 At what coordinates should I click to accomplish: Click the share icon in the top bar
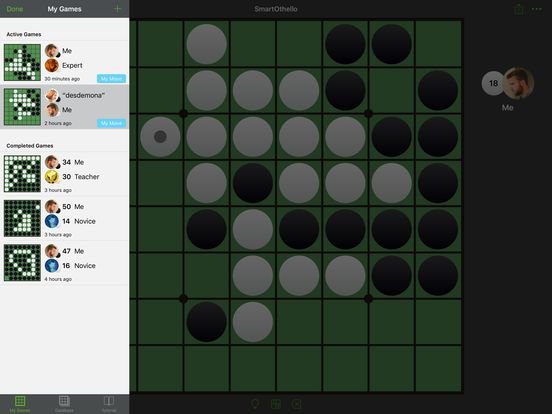(519, 9)
